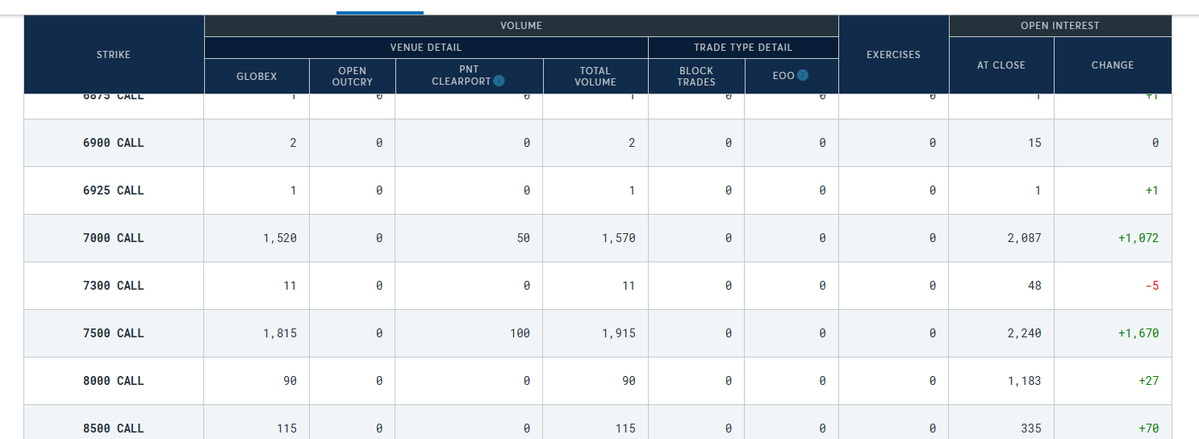
Task: Click the TRADE TYPE DETAIL group header
Action: [x=743, y=47]
